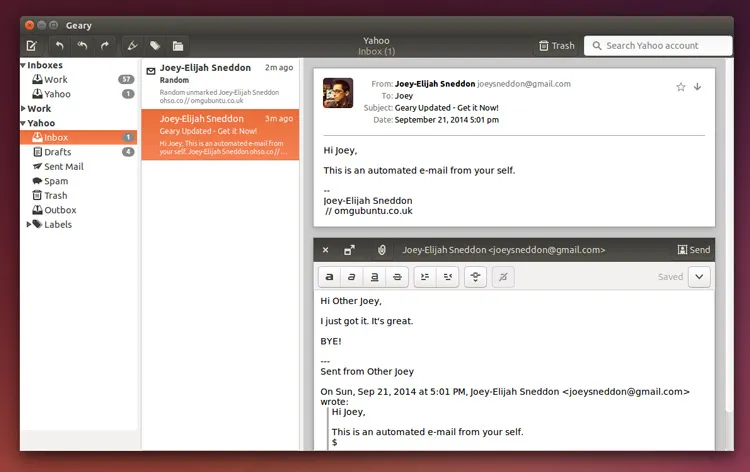Click the forward arrow in the toolbar
This screenshot has height=472, width=750.
(105, 46)
